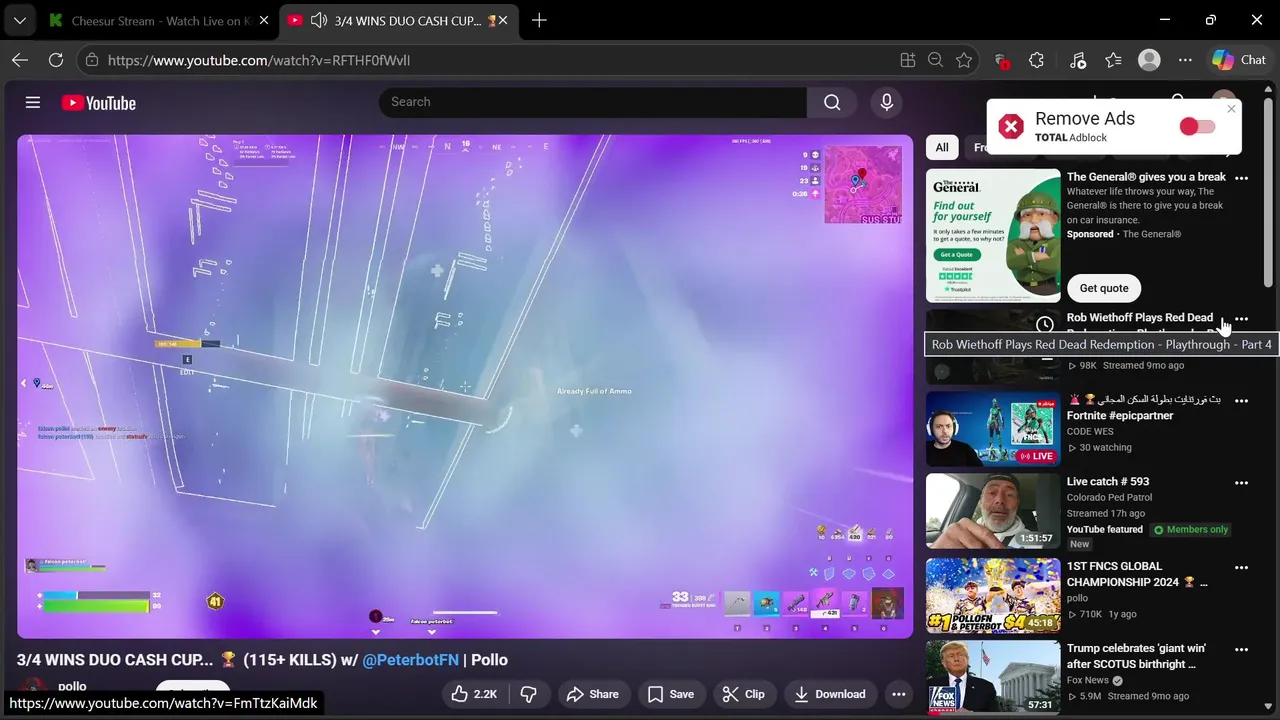Like the video showing 2.2K likes
1280x720 pixels.
[x=474, y=694]
